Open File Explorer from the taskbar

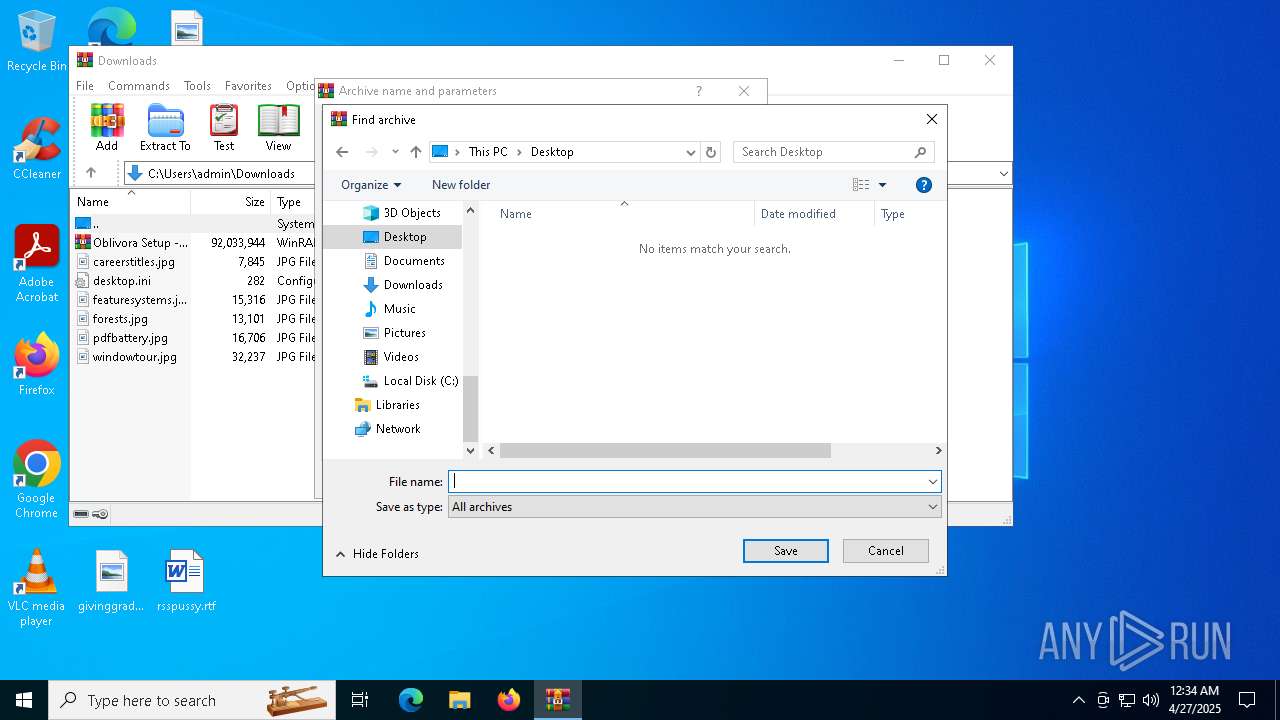coord(460,700)
